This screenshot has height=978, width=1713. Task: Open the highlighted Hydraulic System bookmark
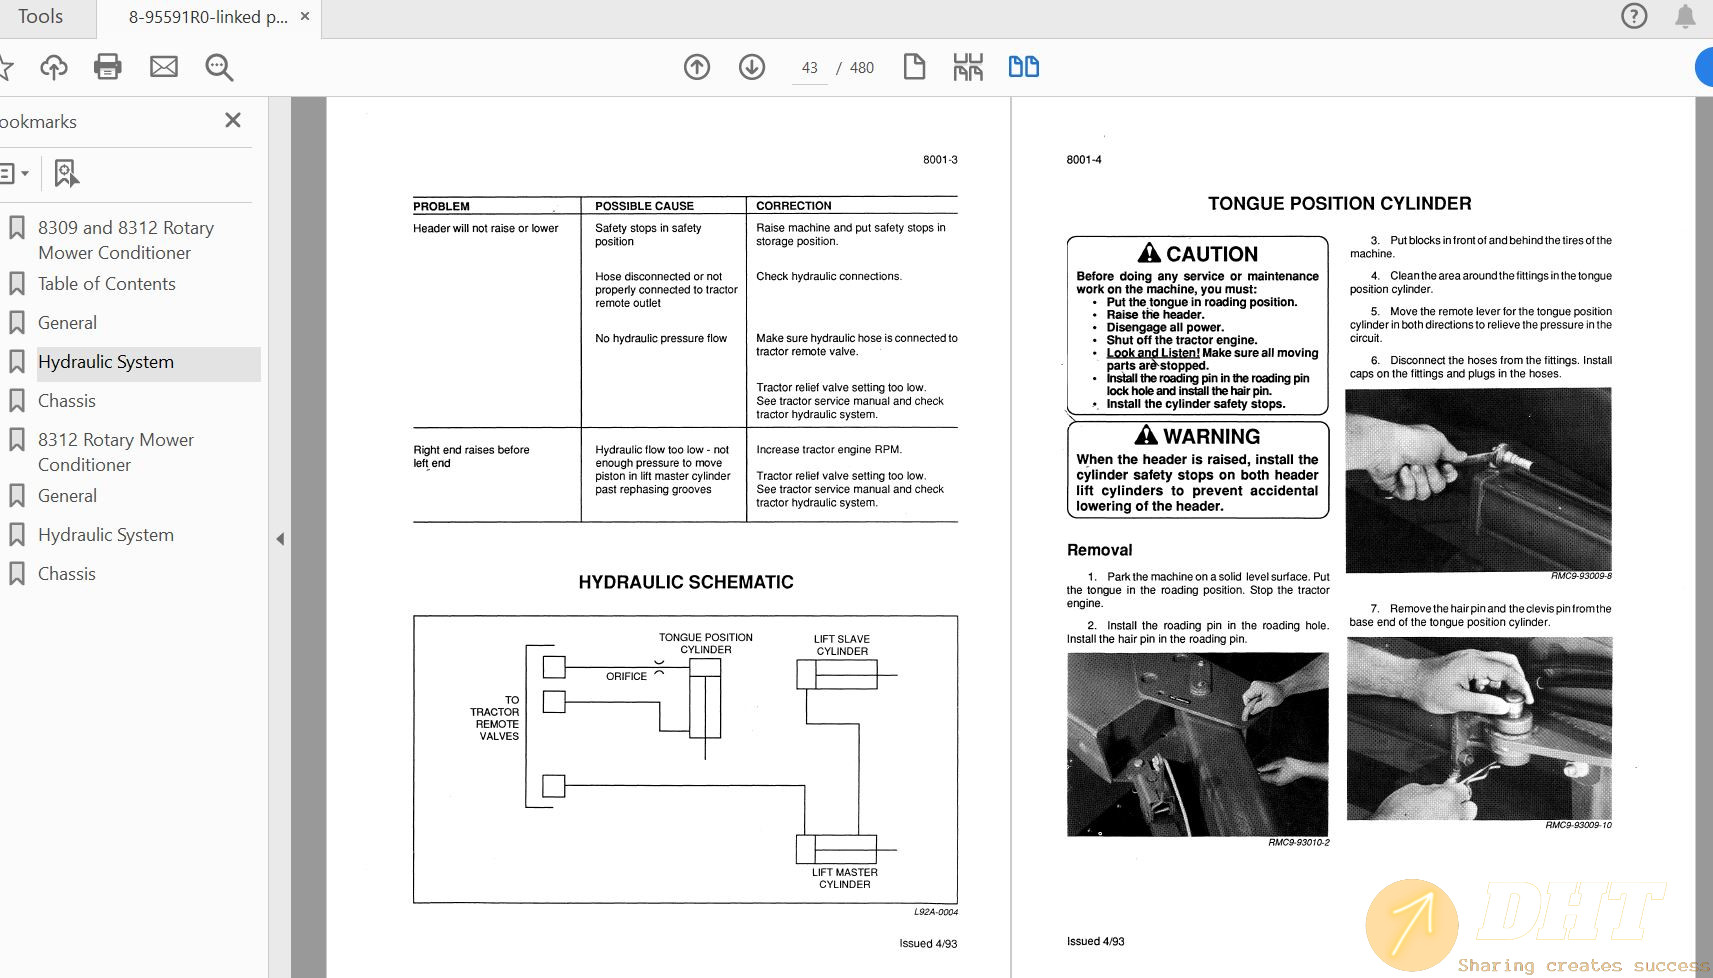[106, 362]
